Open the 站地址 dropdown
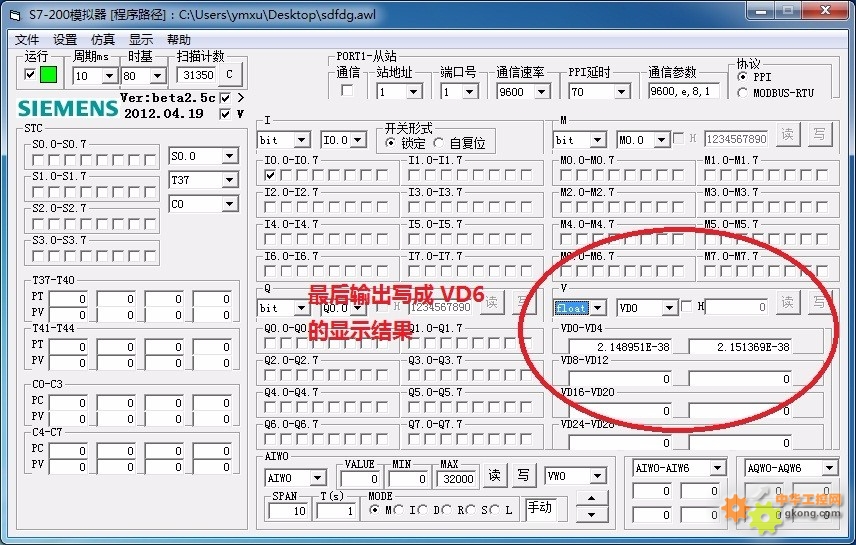This screenshot has height=545, width=856. tap(414, 92)
